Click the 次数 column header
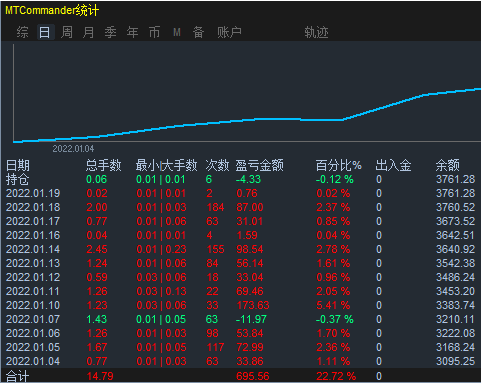The height and width of the screenshot is (383, 481). click(x=217, y=165)
